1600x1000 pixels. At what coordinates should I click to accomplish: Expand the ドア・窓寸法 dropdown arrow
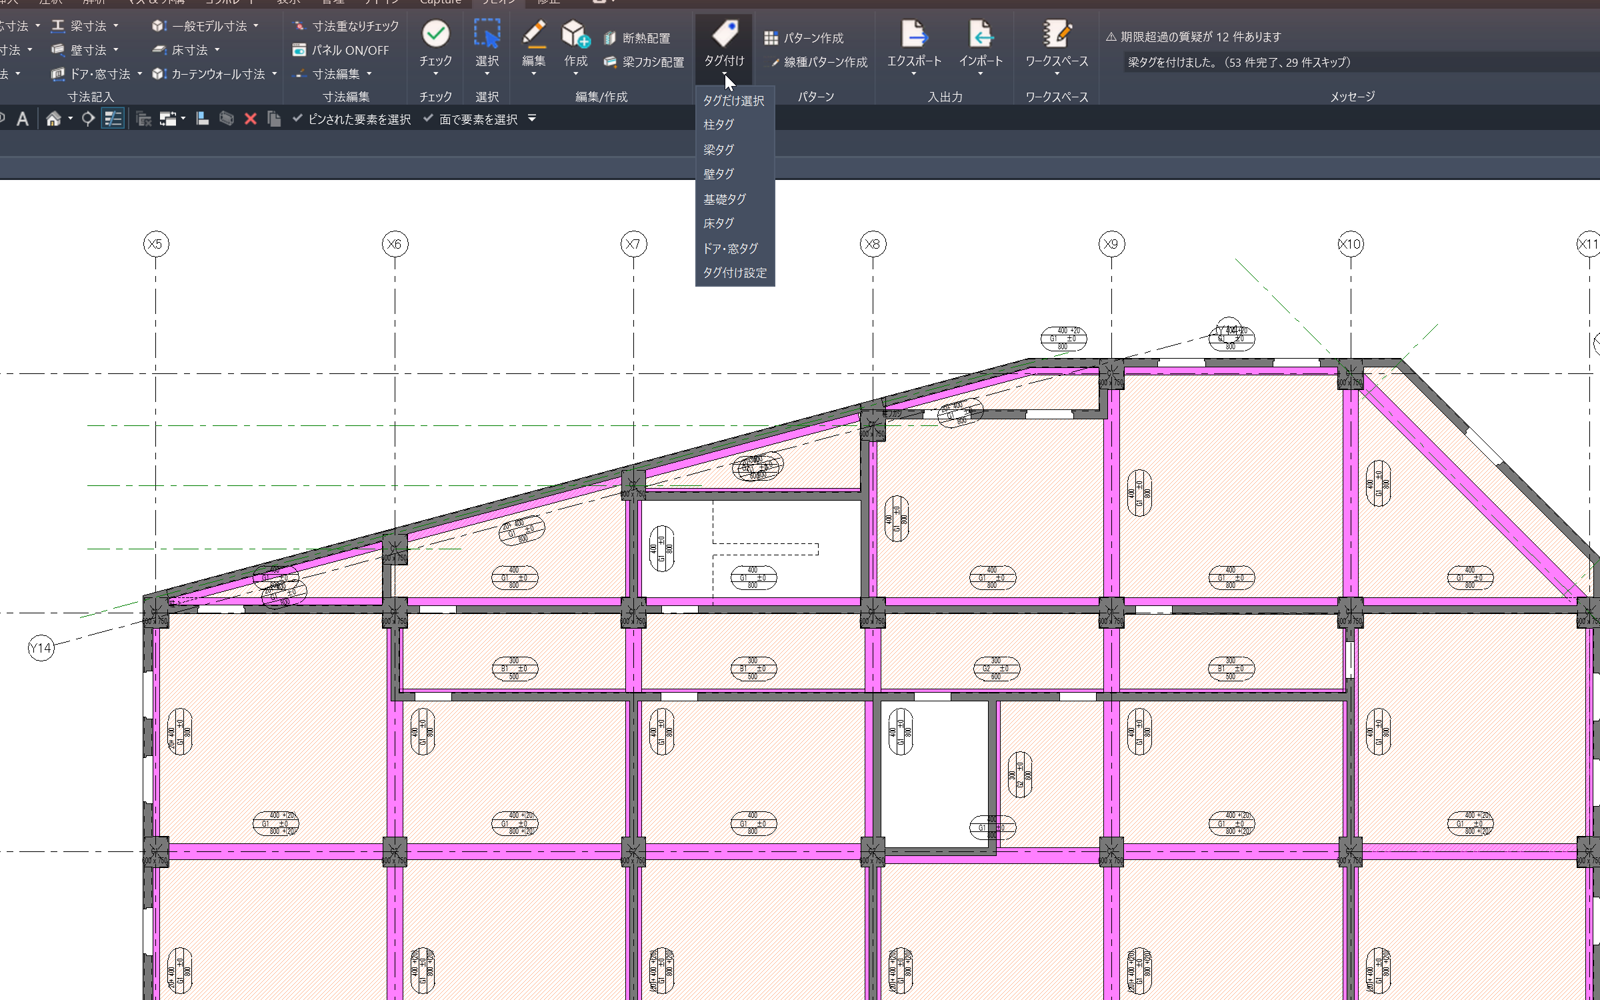140,74
